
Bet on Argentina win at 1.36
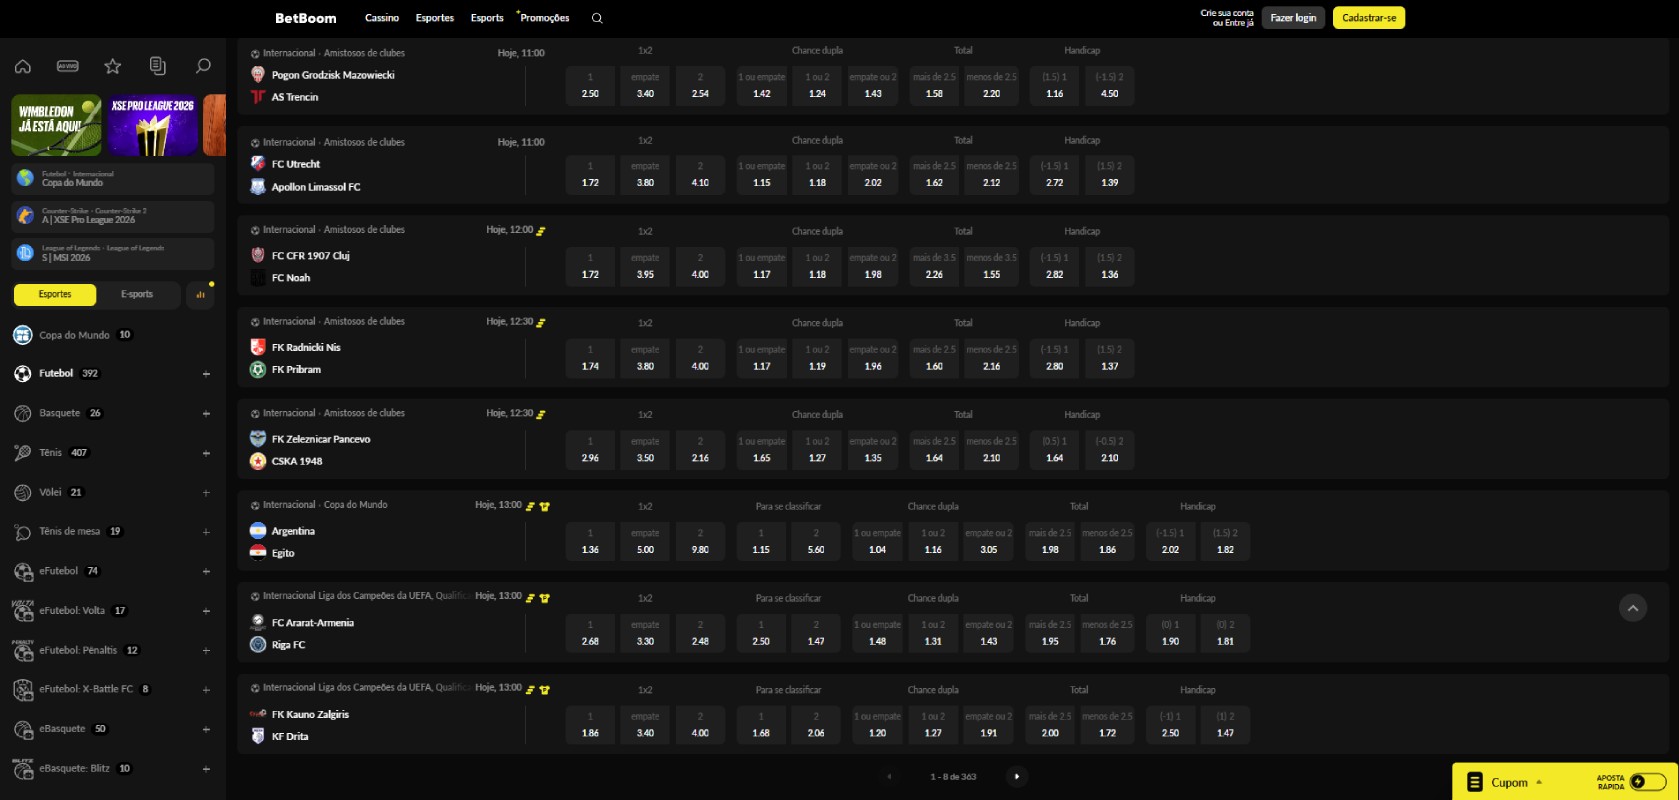click(x=590, y=541)
